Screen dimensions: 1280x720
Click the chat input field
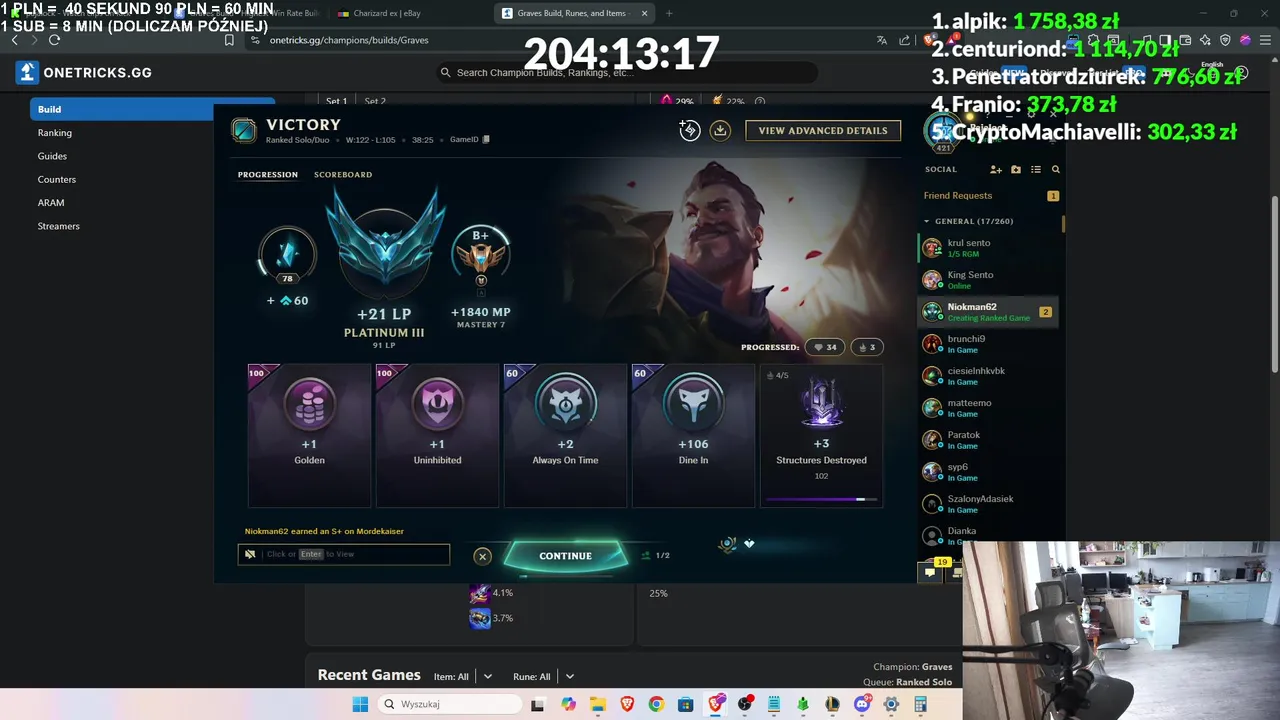(x=344, y=554)
